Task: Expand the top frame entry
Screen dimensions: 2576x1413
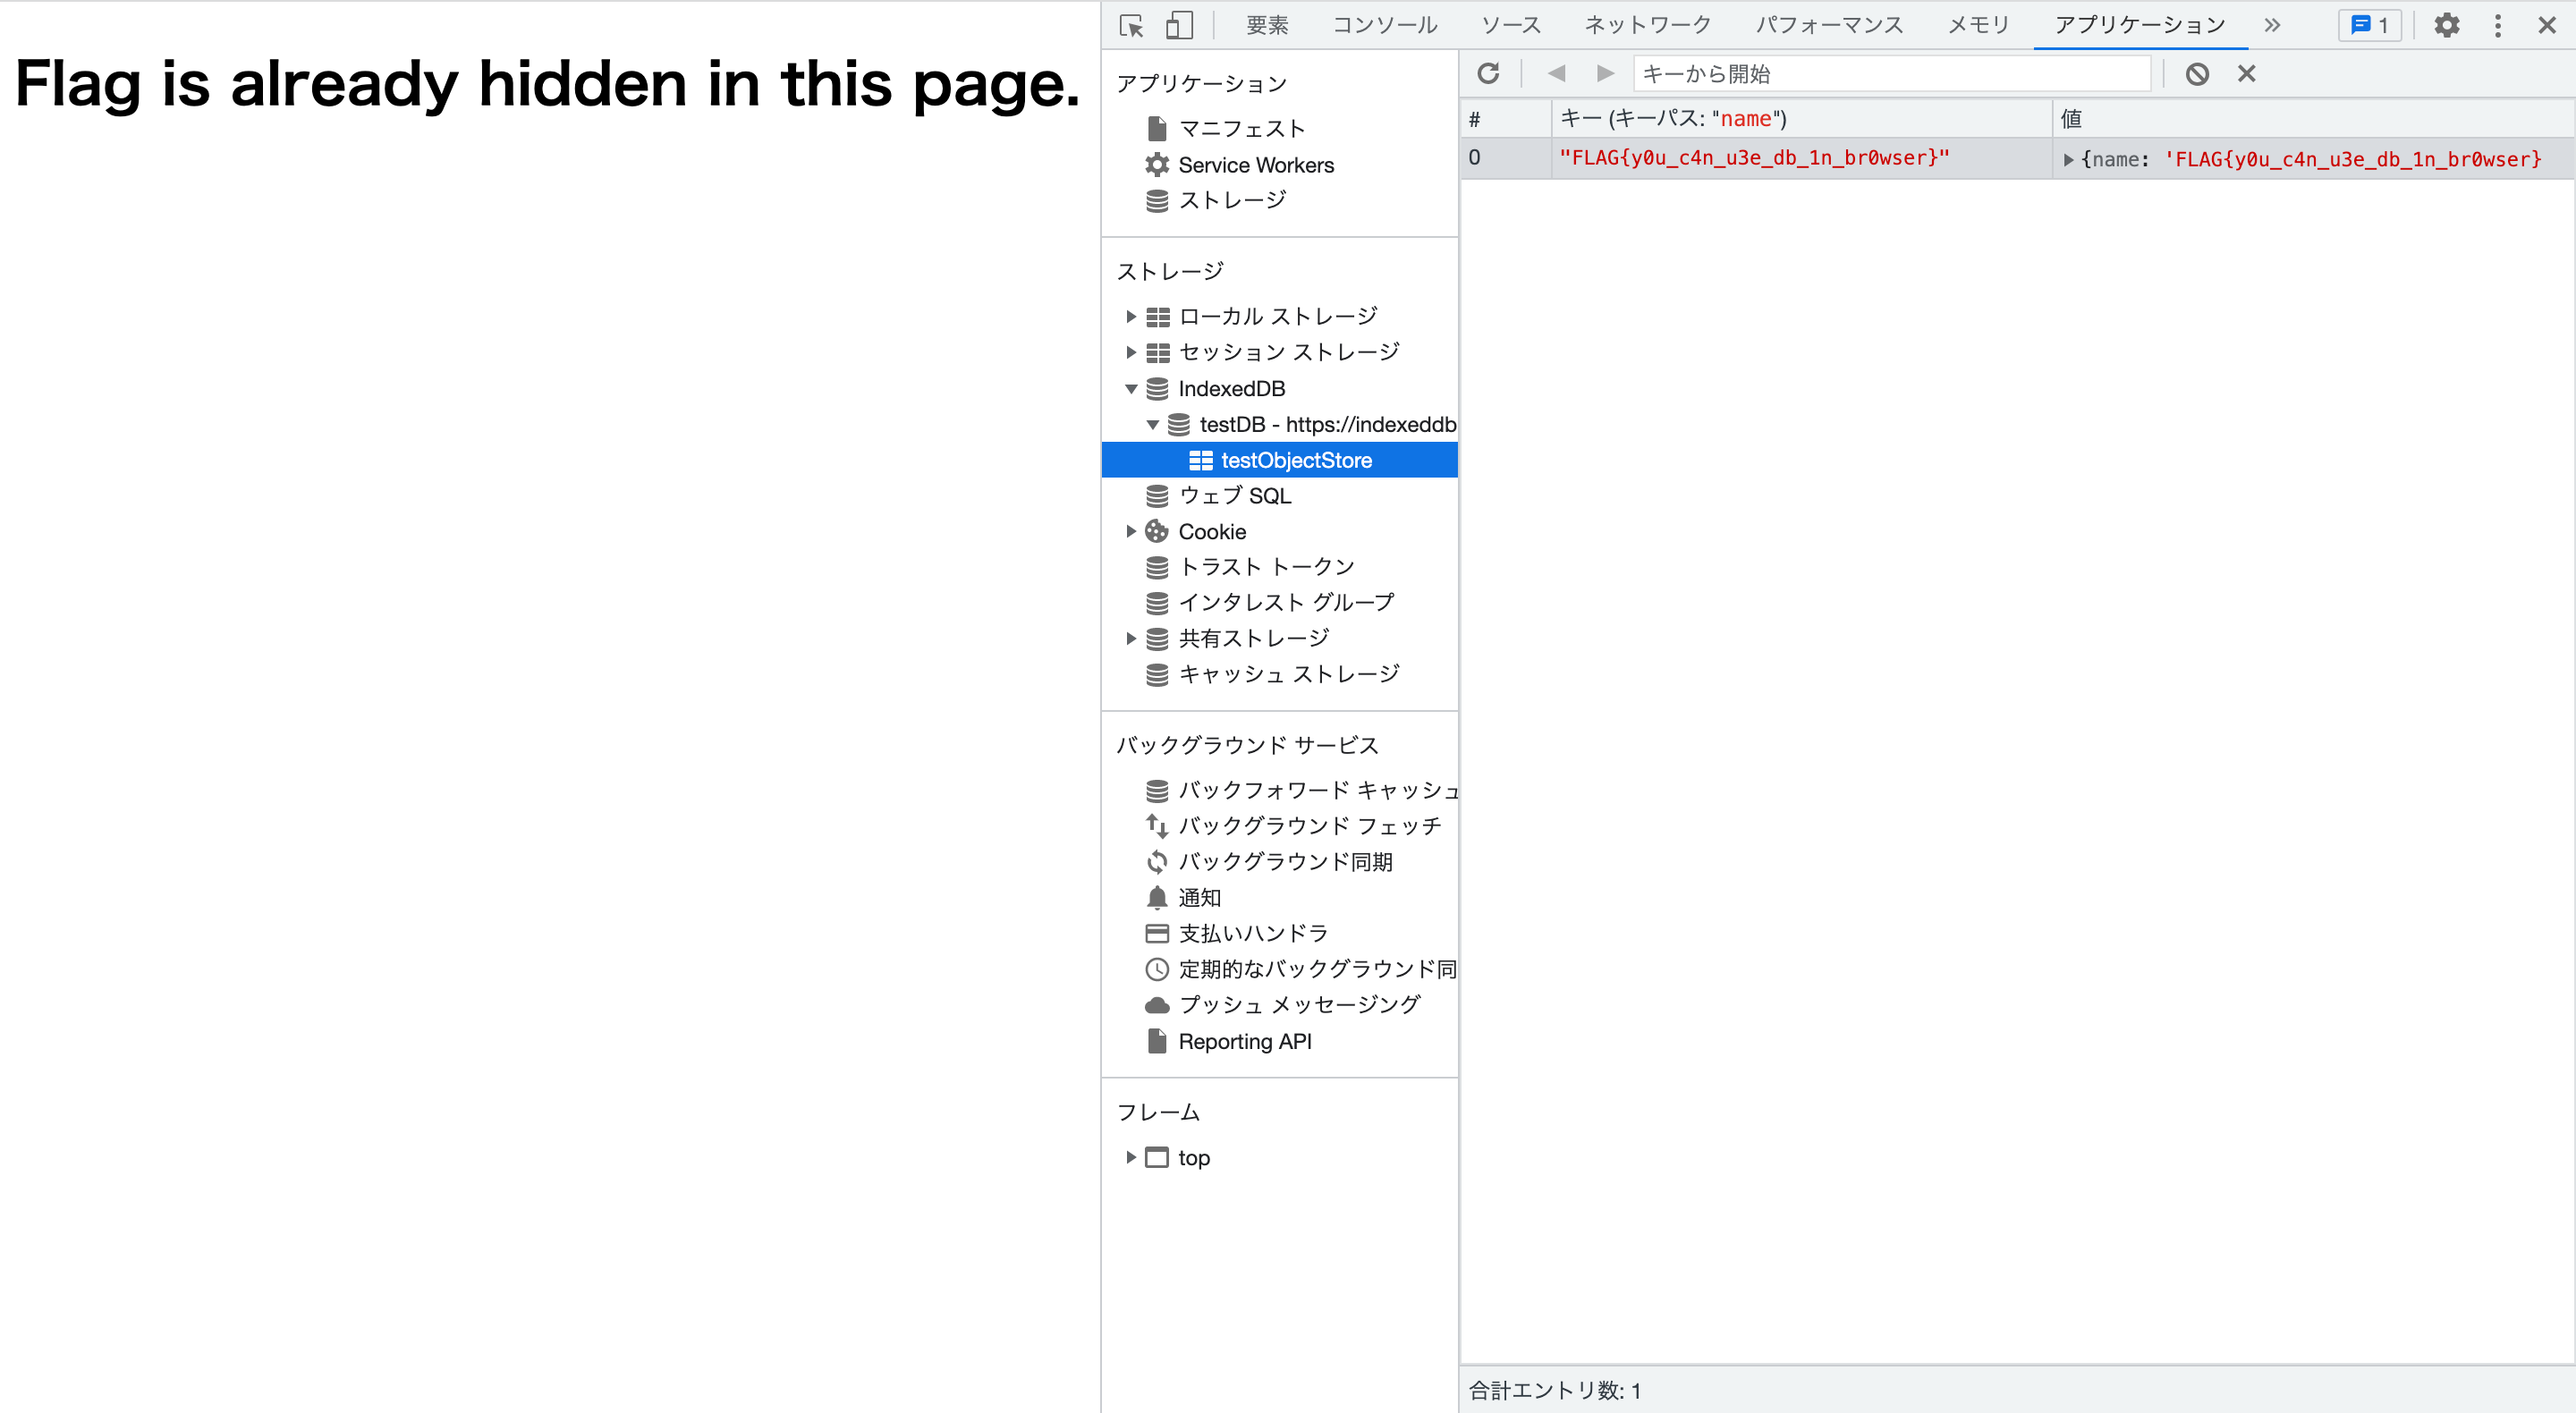Action: [x=1131, y=1157]
